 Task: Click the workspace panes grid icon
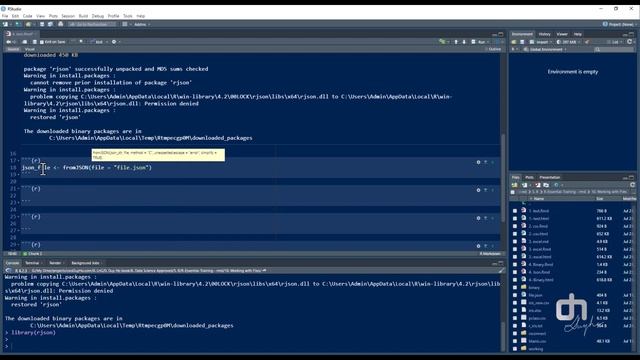tap(125, 24)
